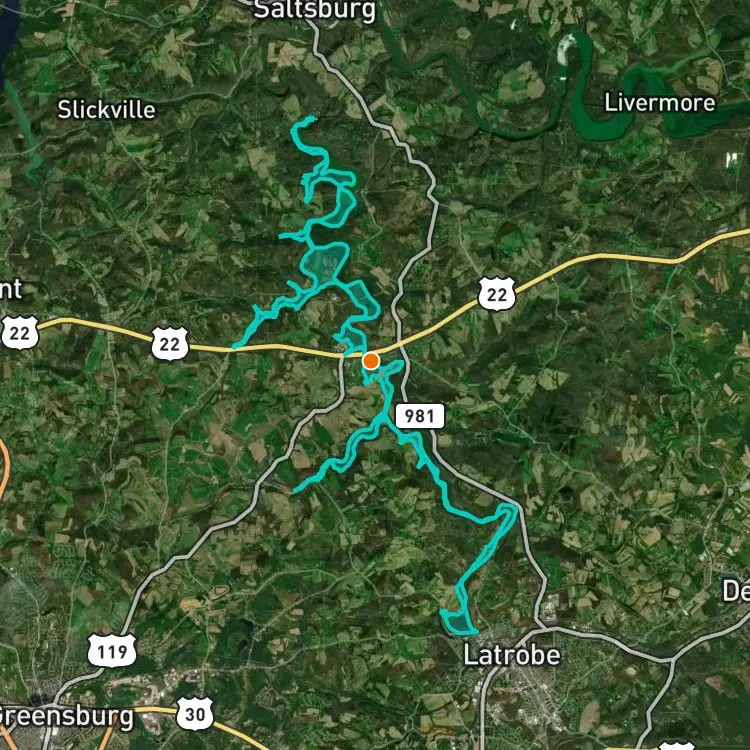The image size is (750, 750).
Task: Click the Greensburg city label
Action: click(66, 717)
